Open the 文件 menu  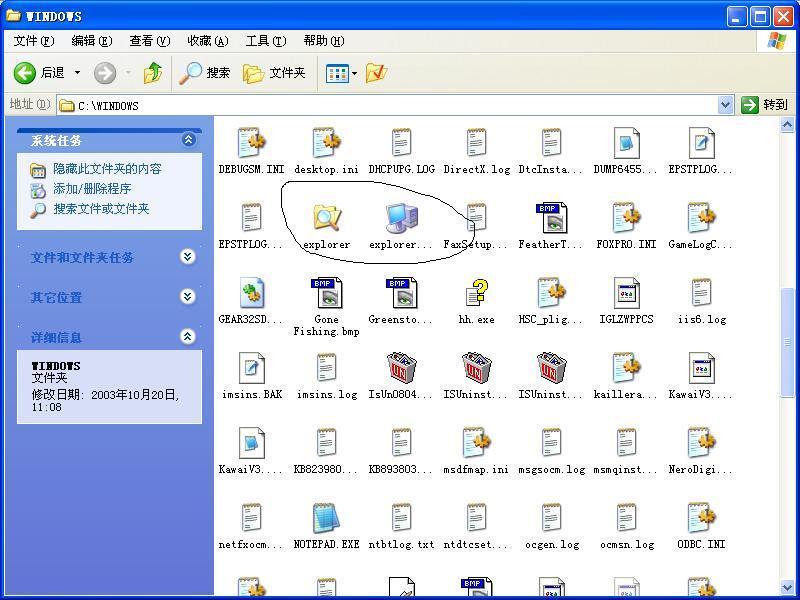point(34,41)
